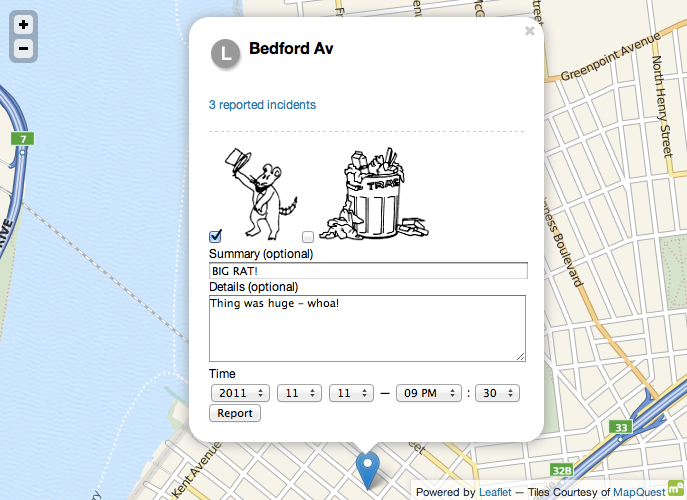Open the 3 reported incidents link
687x500 pixels.
[x=262, y=105]
